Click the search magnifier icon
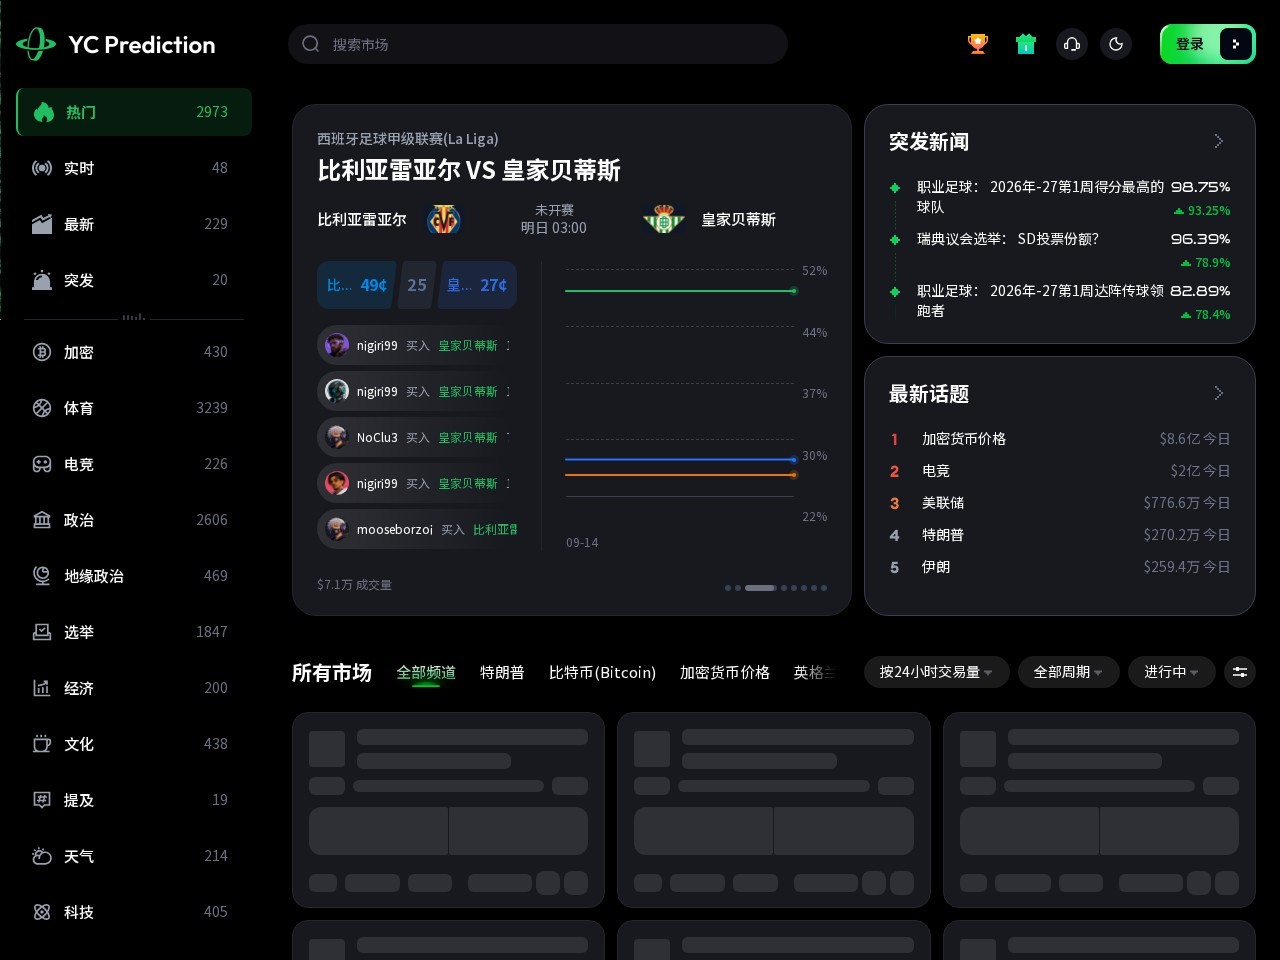The image size is (1280, 960). 311,44
